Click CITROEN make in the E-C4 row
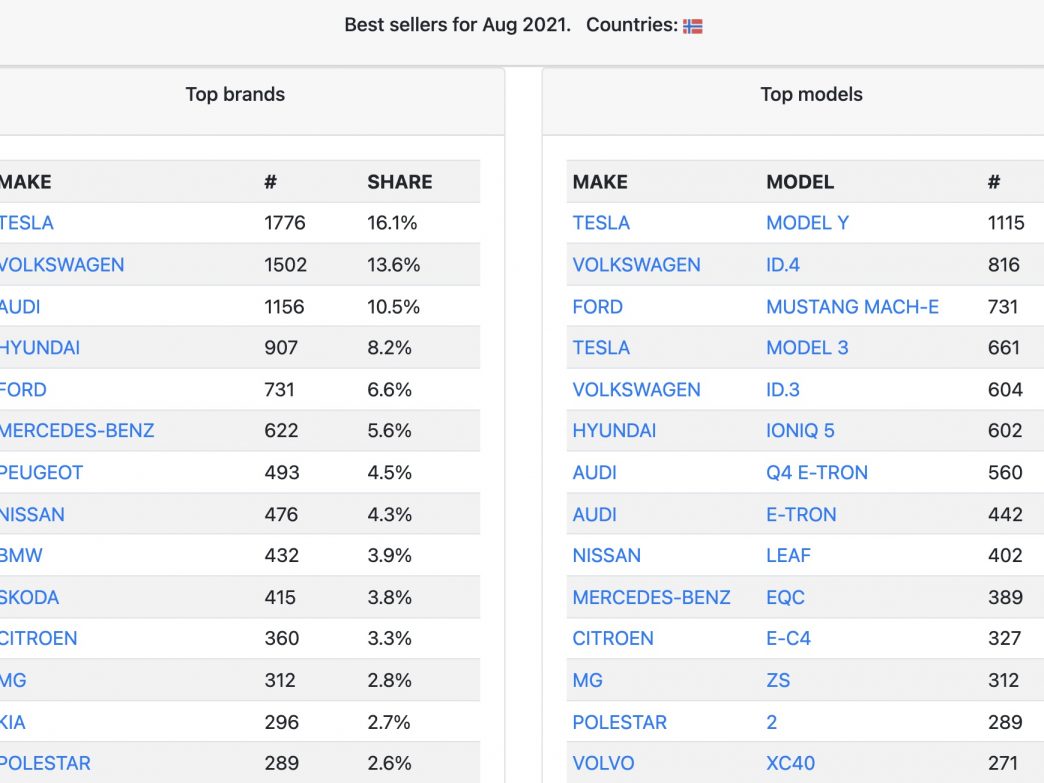Screen dimensions: 1044x783 (613, 639)
